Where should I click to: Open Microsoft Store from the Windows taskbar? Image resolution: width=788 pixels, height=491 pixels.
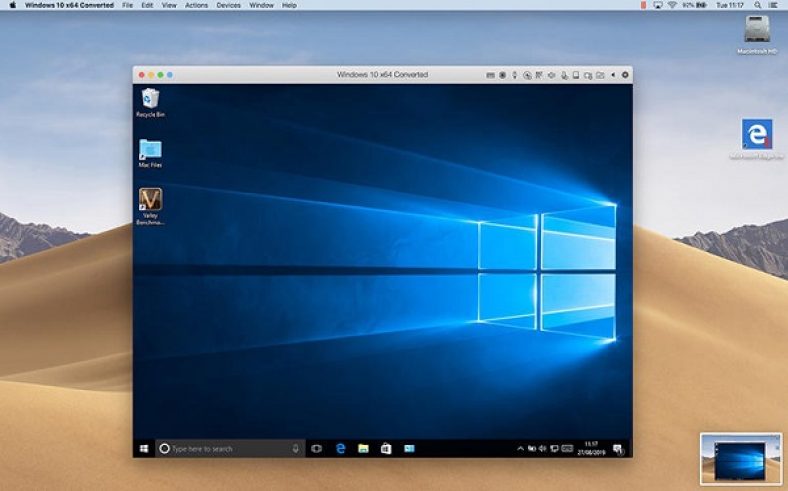pyautogui.click(x=386, y=448)
